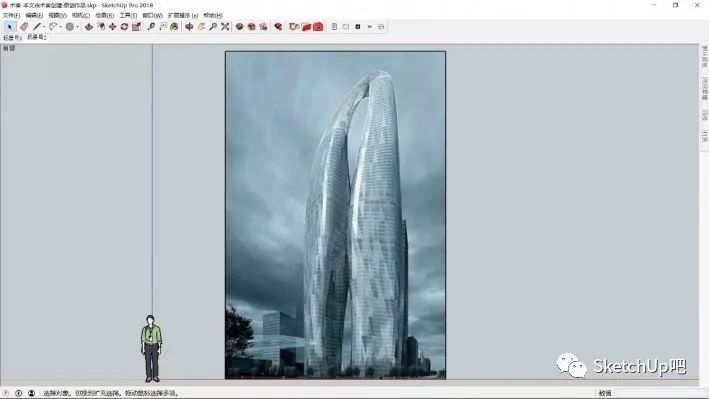The width and height of the screenshot is (709, 399).
Task: Choose the Push/Pull tool icon
Action: click(x=89, y=27)
